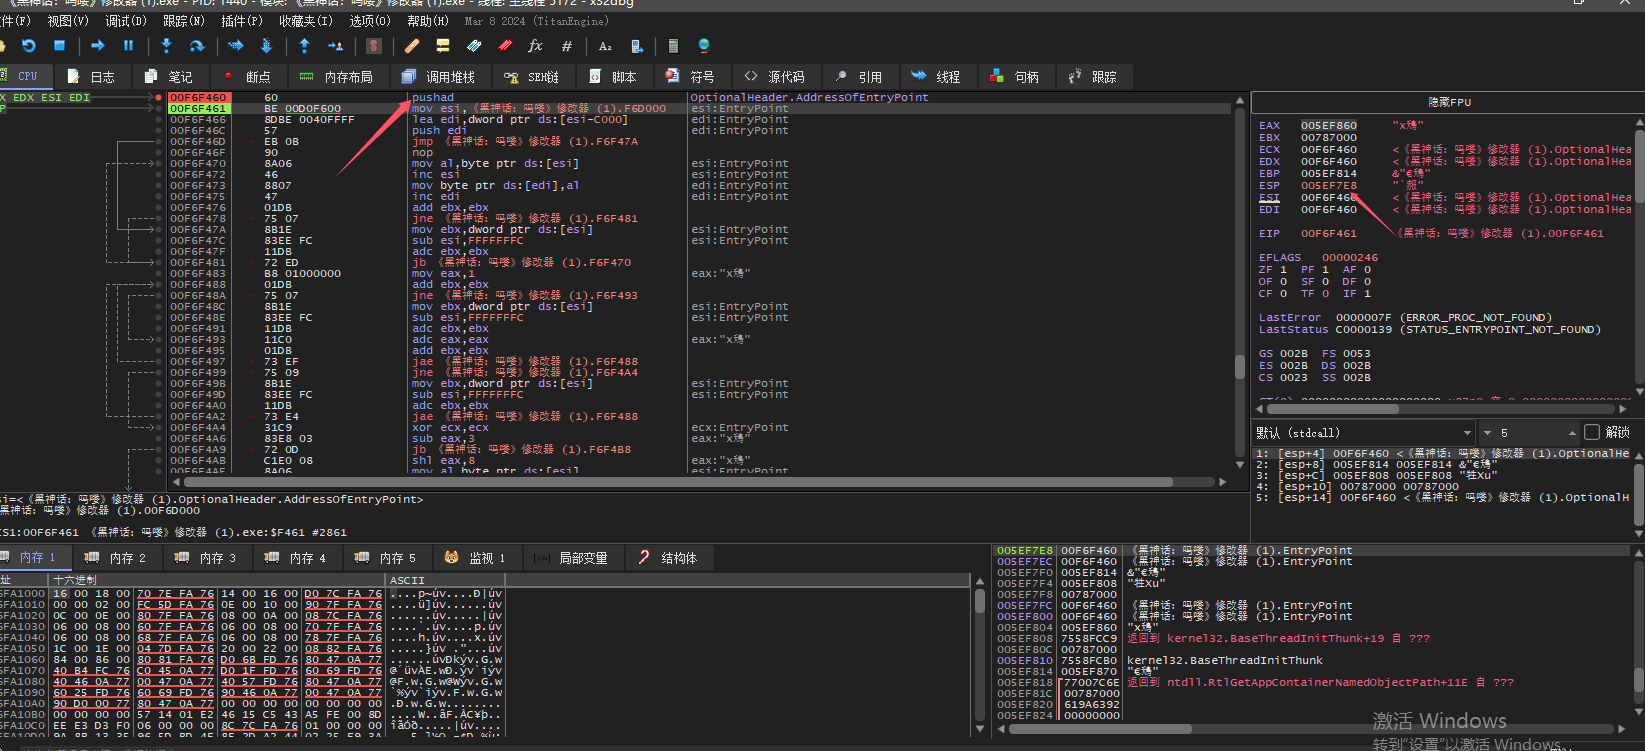The width and height of the screenshot is (1645, 751).
Task: Click the step over icon
Action: [x=197, y=46]
